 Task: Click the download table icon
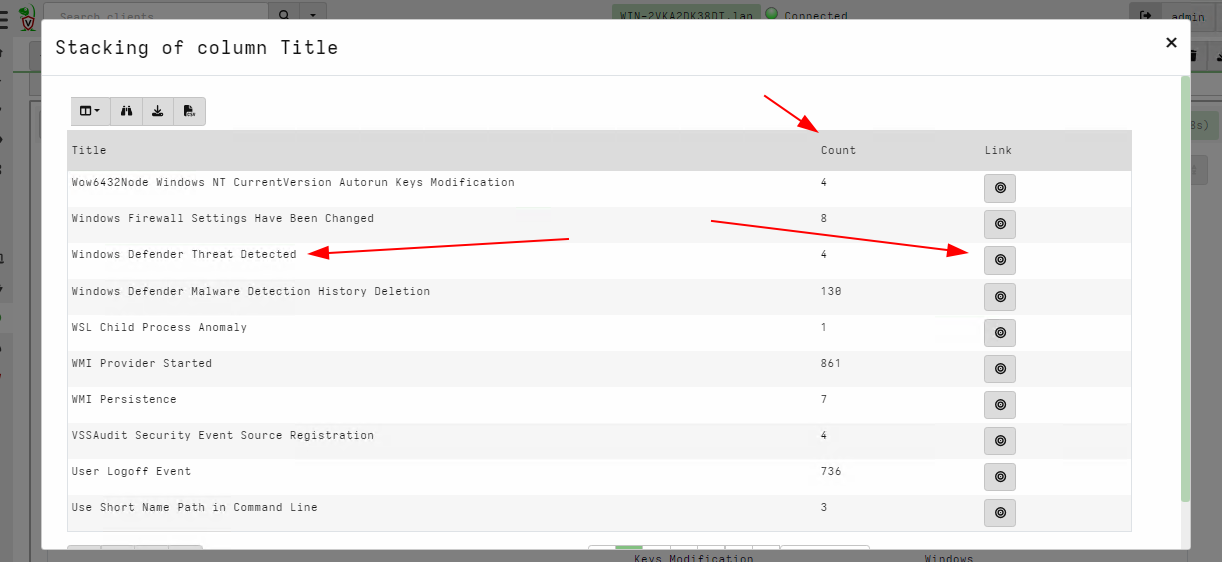(x=157, y=111)
